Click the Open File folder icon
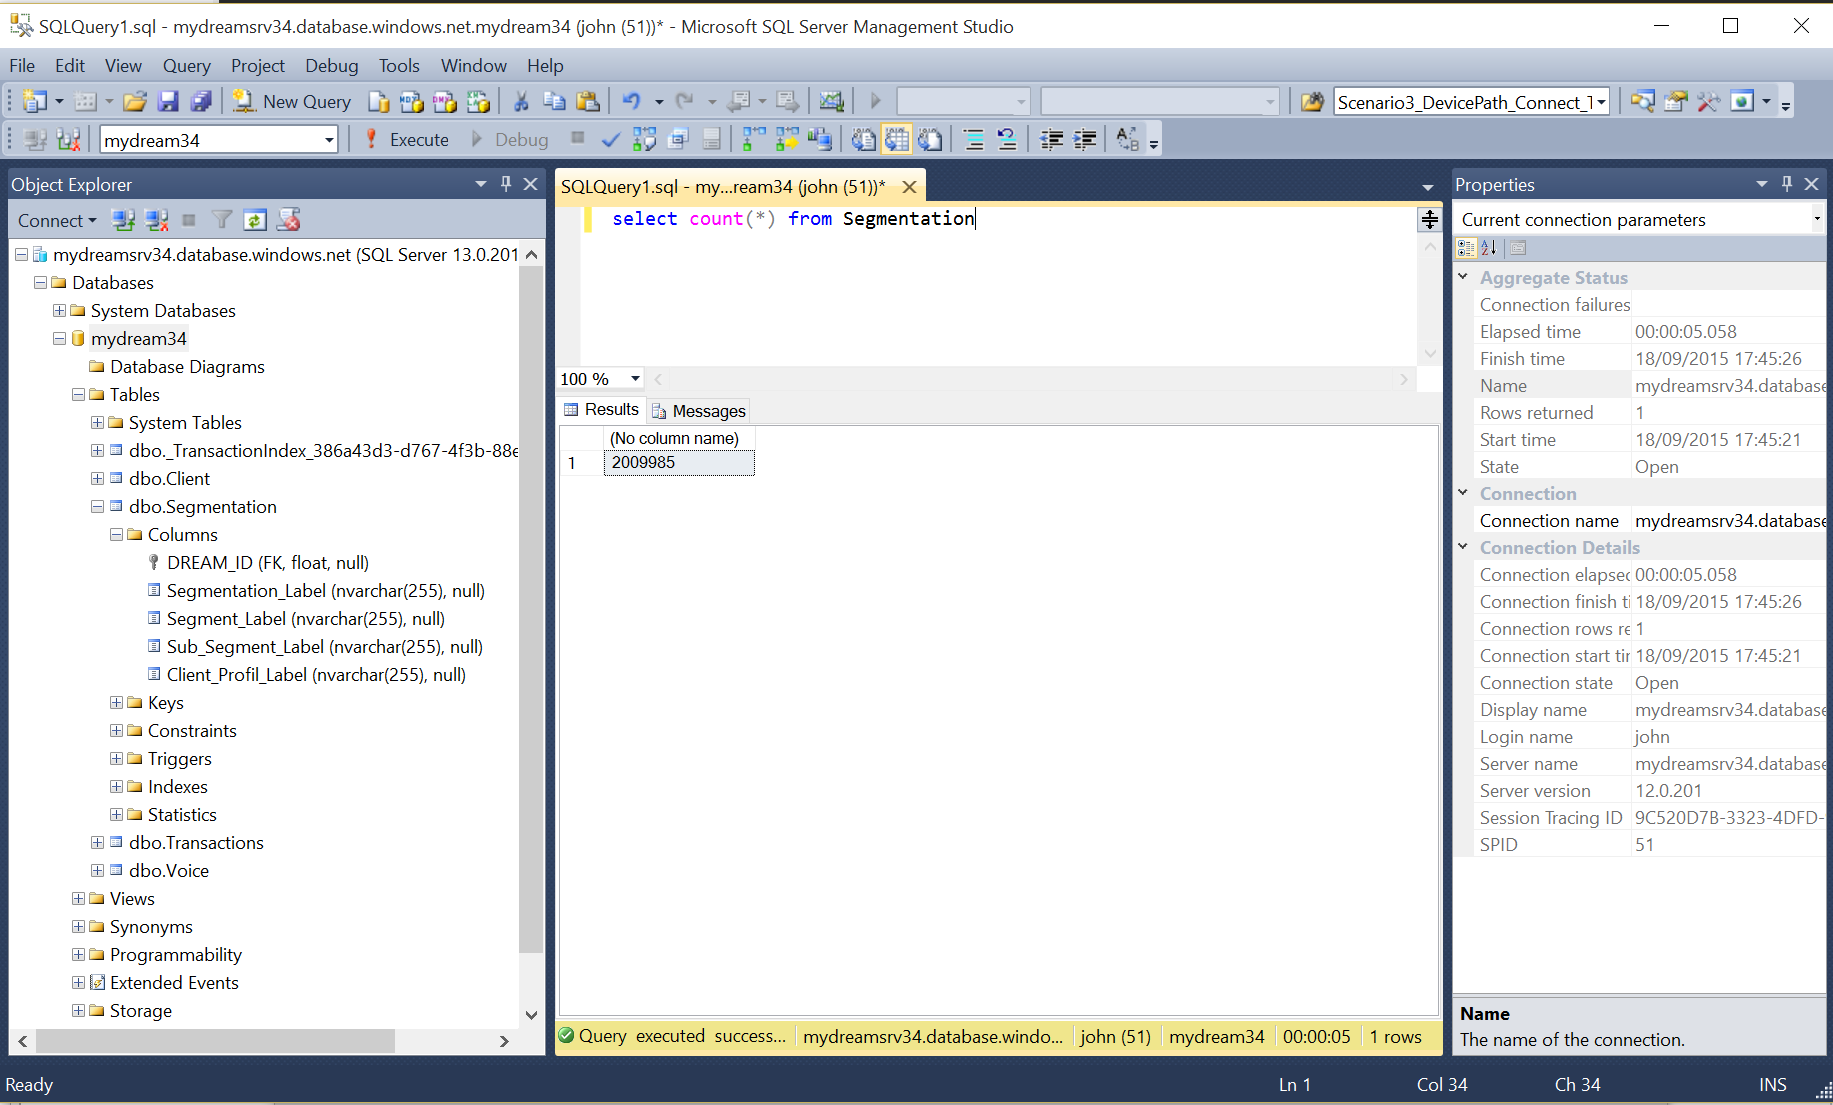 (x=135, y=101)
